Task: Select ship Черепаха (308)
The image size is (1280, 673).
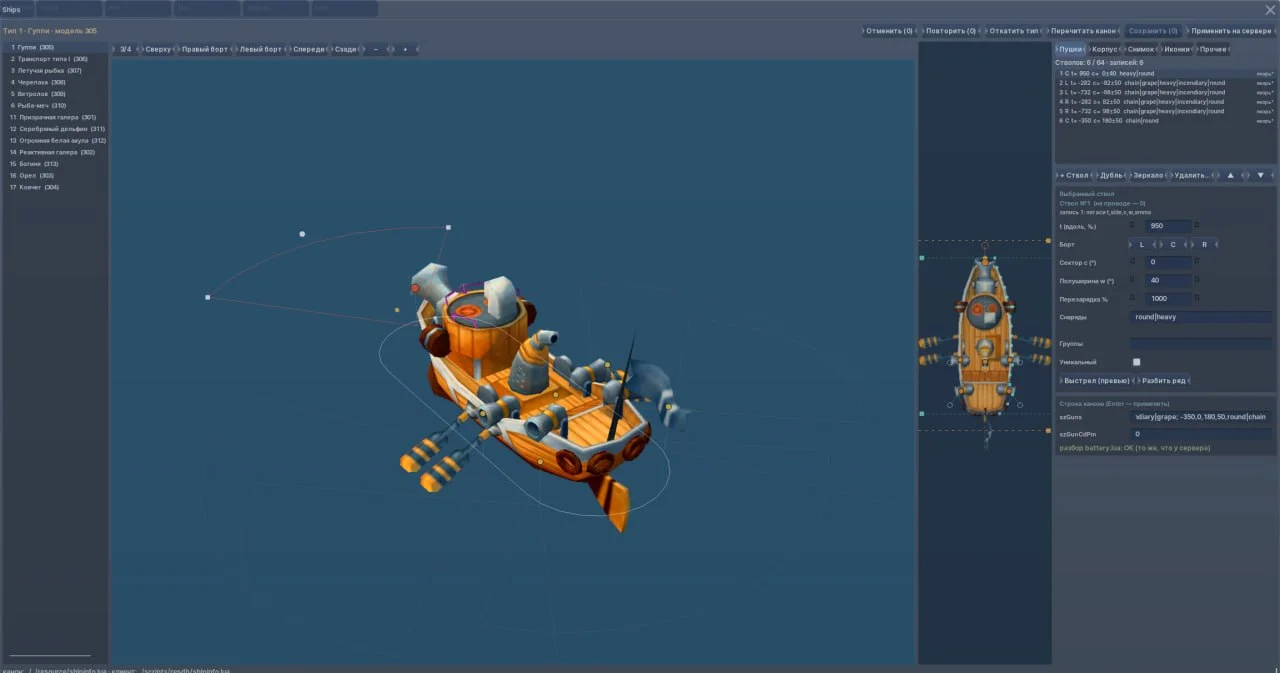Action: (x=54, y=82)
